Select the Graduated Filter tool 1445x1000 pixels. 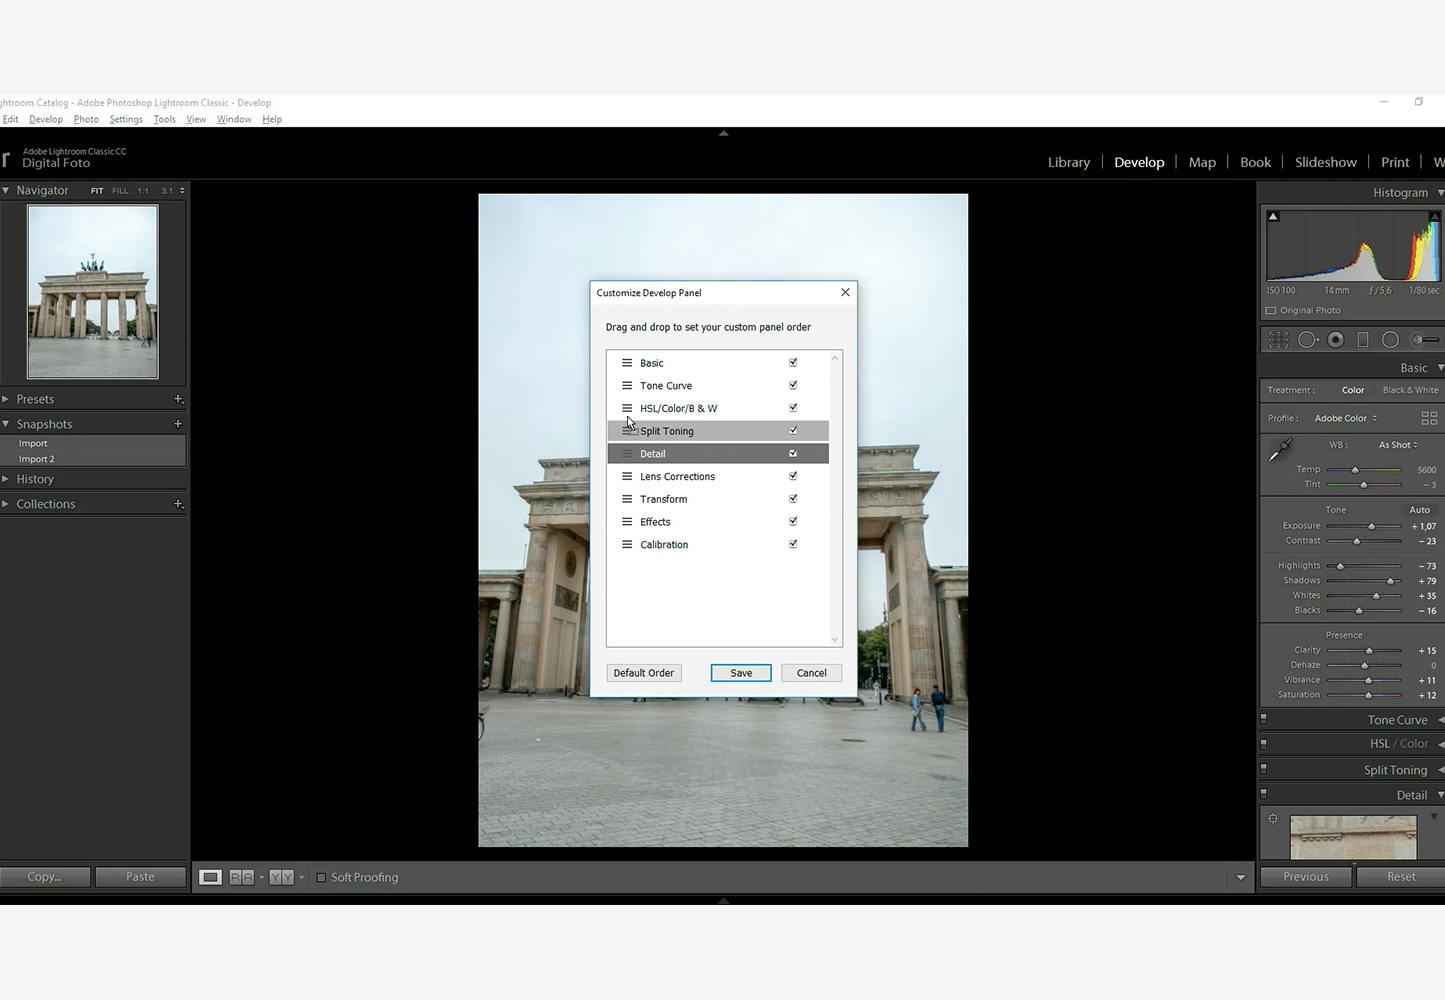[1362, 340]
